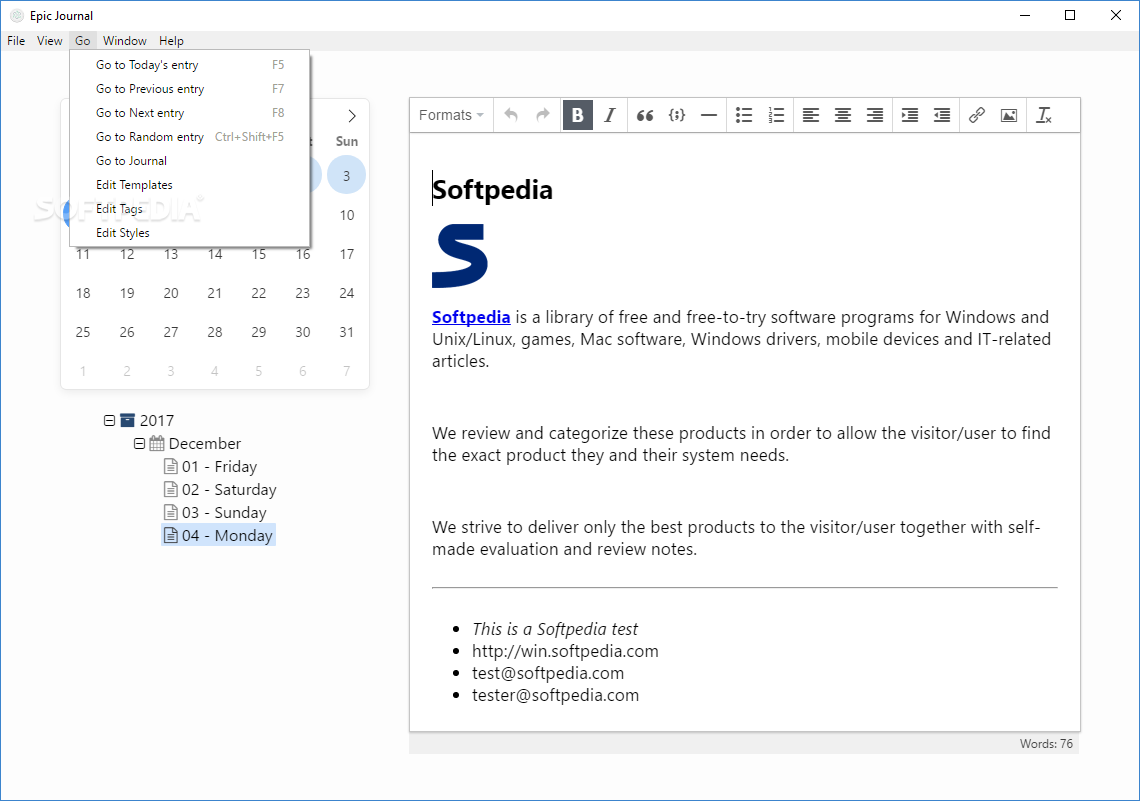
Task: Click the 'test@softpedia.com' bullet
Action: click(x=547, y=673)
